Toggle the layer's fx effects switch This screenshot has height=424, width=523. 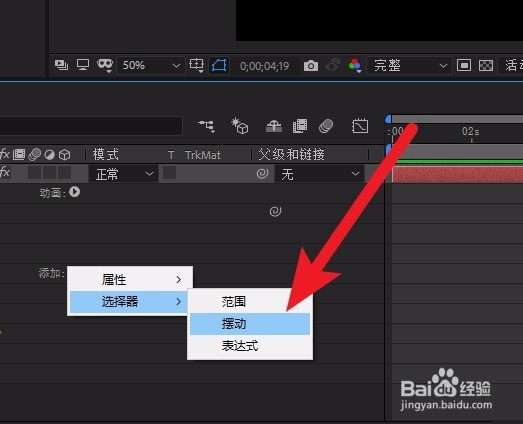tap(5, 173)
